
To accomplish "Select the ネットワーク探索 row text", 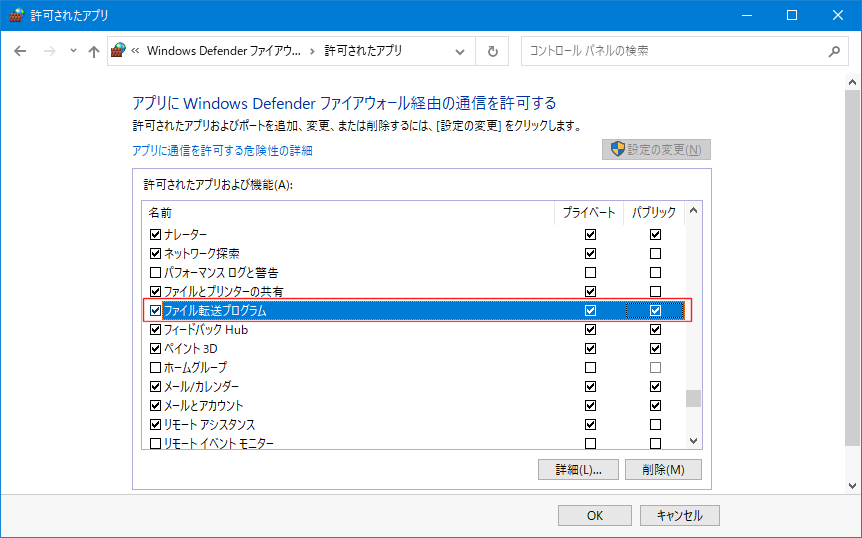I will (202, 253).
